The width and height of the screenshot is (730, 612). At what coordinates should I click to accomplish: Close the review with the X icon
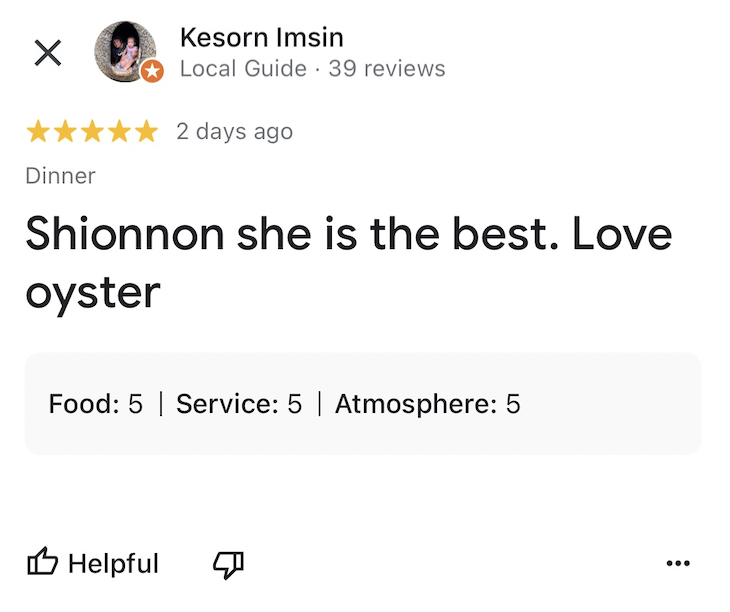coord(47,53)
